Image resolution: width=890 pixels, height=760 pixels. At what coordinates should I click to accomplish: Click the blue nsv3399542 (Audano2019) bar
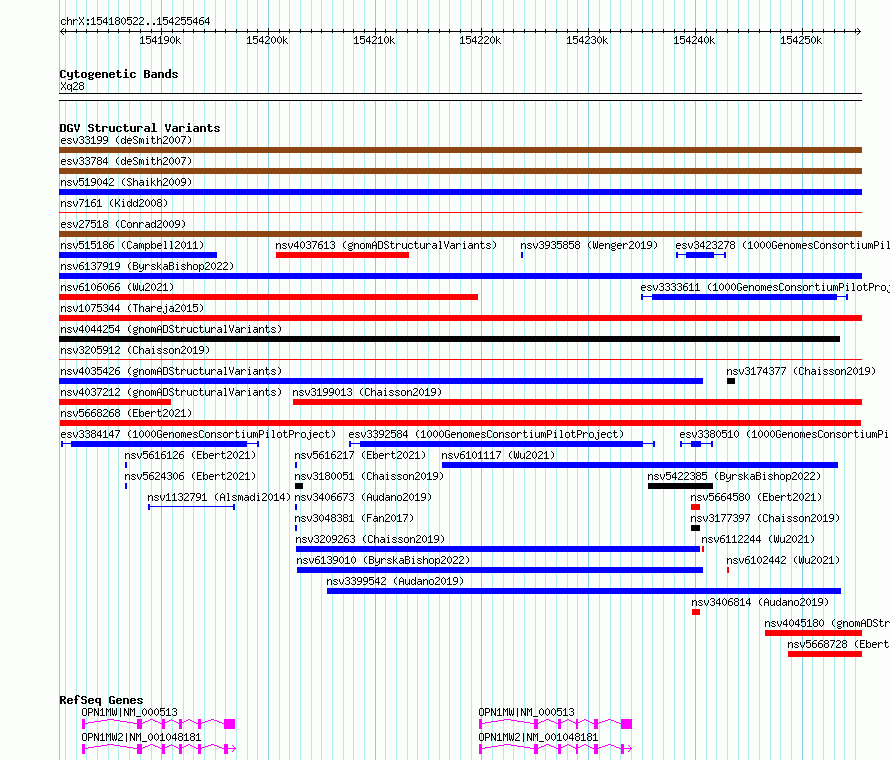pyautogui.click(x=584, y=591)
